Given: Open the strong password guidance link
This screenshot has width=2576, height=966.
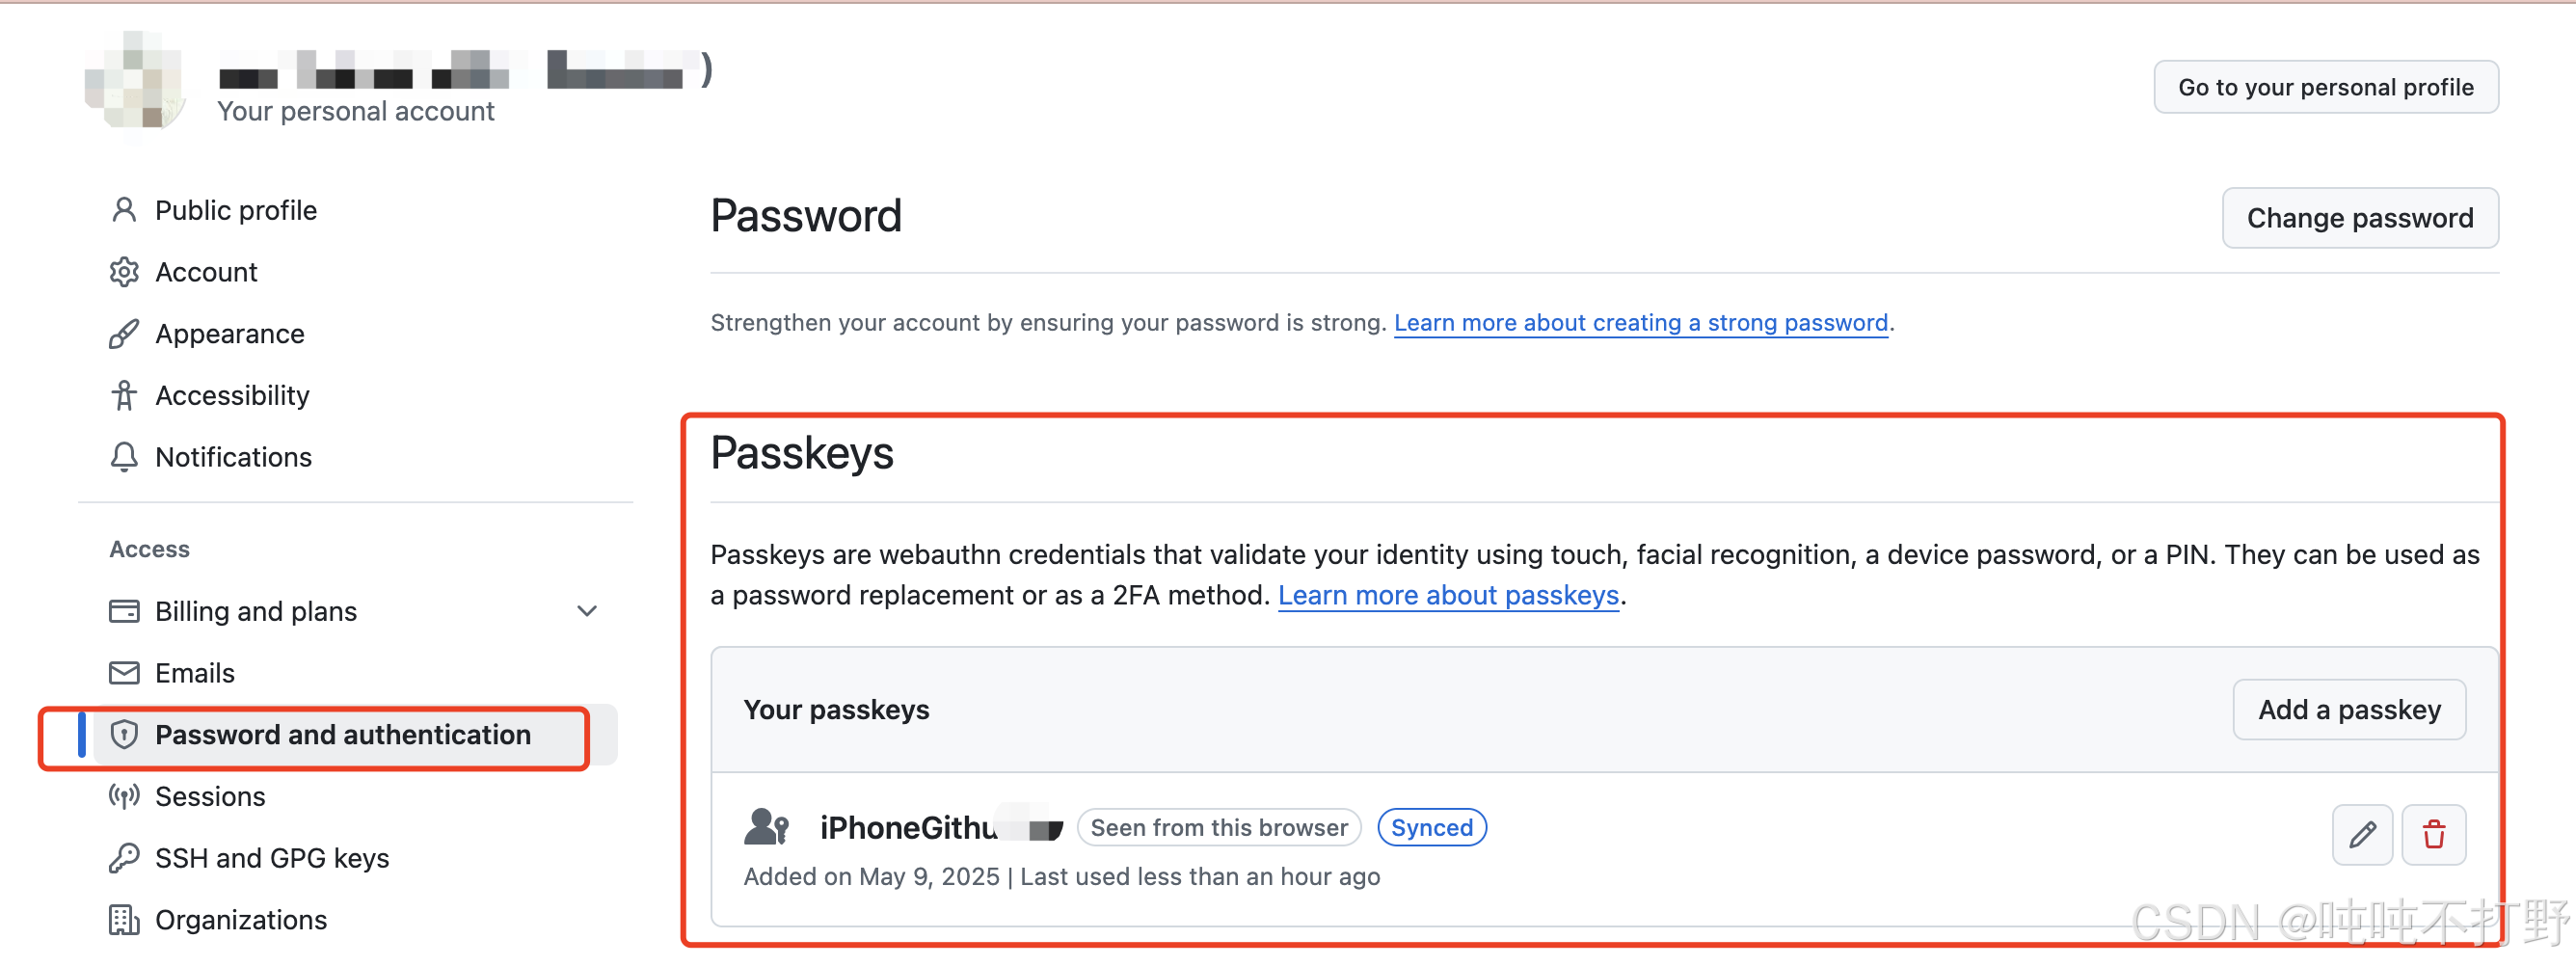Looking at the screenshot, I should click(x=1640, y=323).
